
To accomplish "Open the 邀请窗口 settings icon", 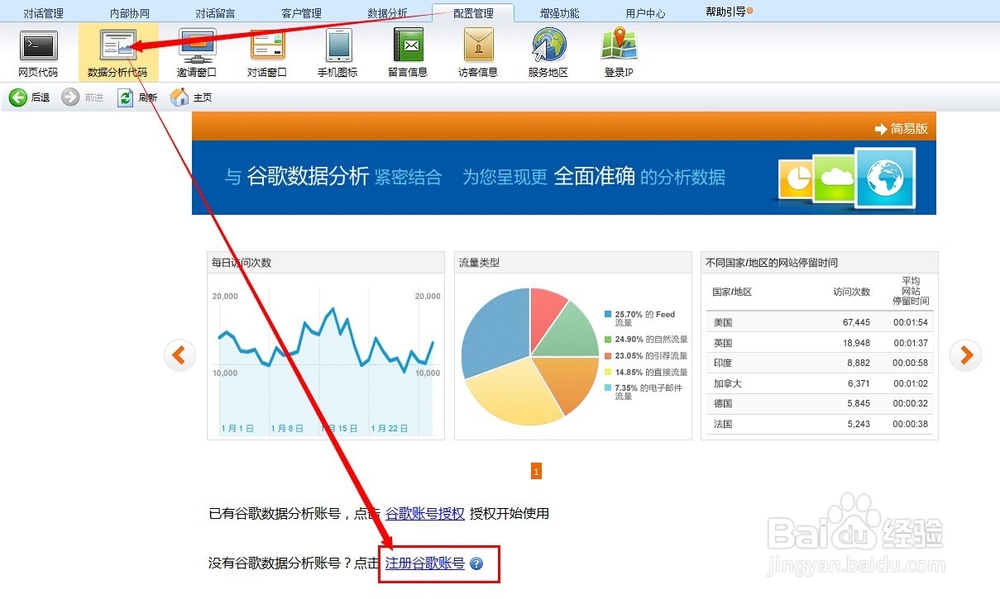I will [197, 53].
